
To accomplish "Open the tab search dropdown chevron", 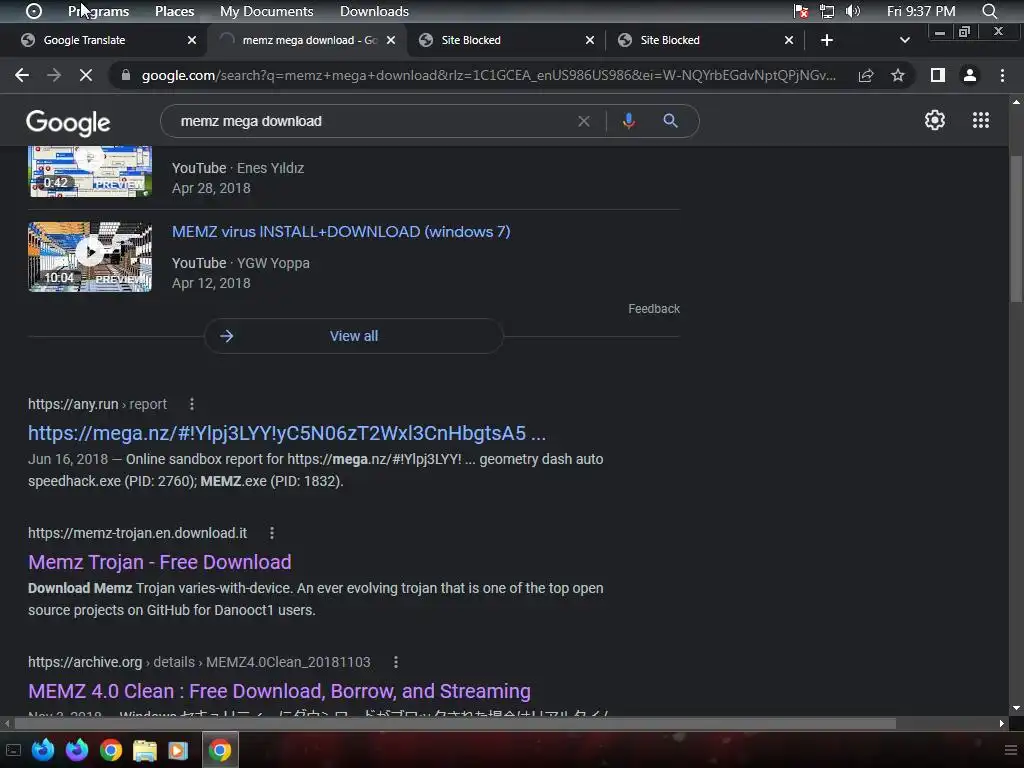I will pos(904,40).
